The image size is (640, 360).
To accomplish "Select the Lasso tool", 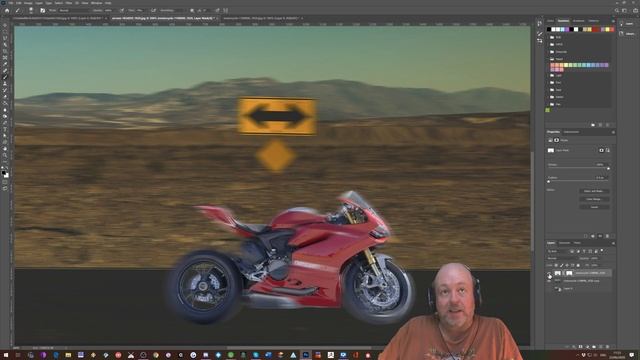I will point(5,38).
